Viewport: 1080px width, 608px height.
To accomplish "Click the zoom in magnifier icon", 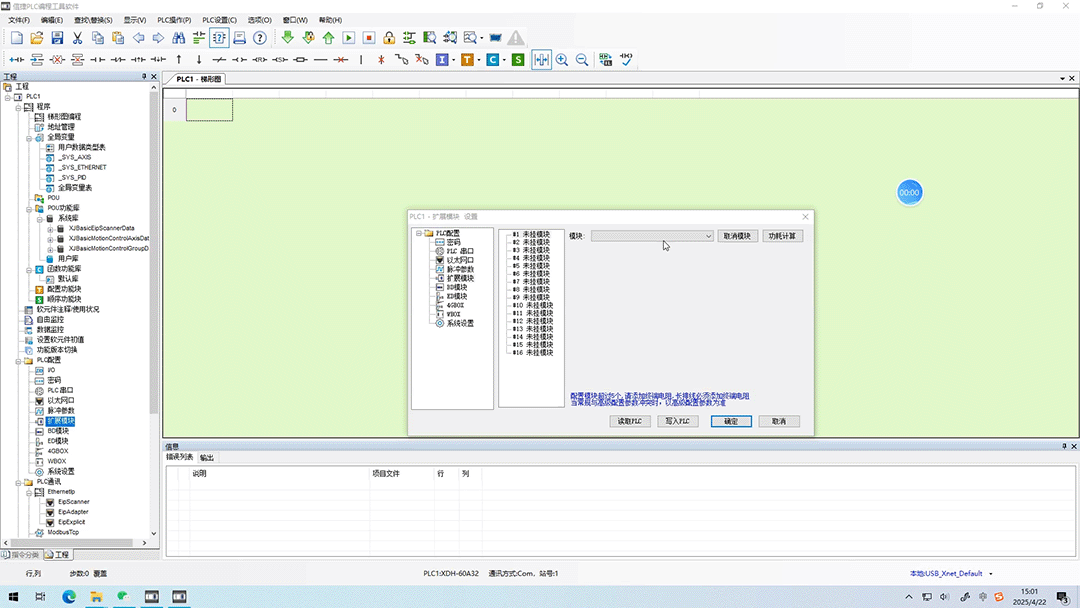I will tap(562, 60).
